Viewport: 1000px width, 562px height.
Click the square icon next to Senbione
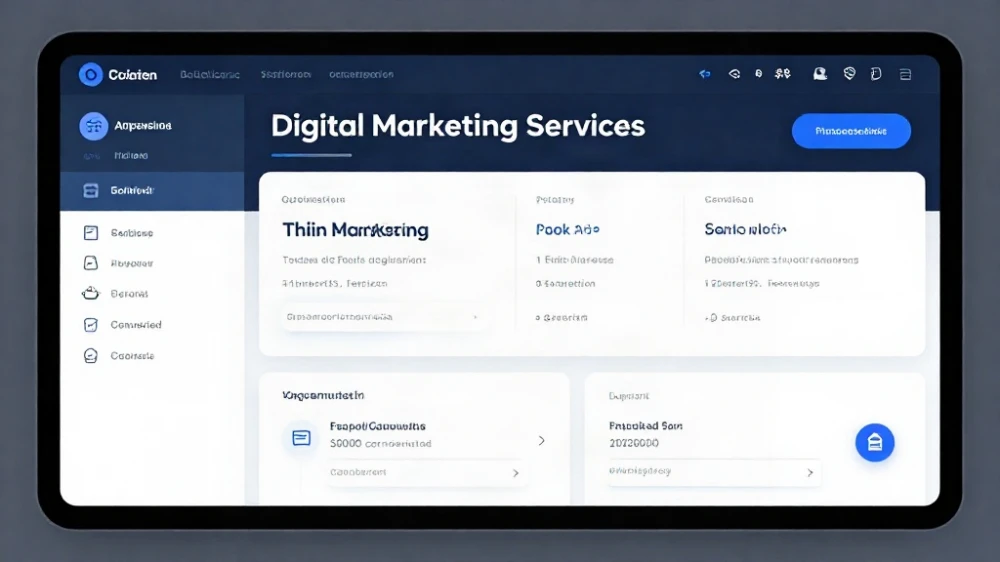point(91,233)
